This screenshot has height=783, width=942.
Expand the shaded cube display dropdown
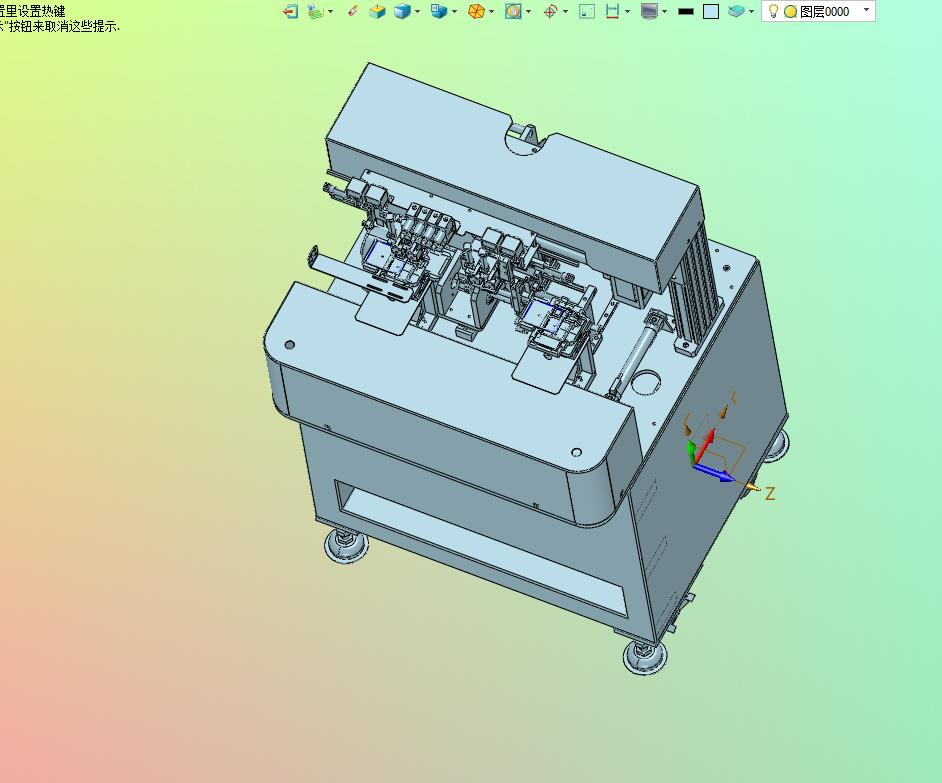pyautogui.click(x=417, y=11)
